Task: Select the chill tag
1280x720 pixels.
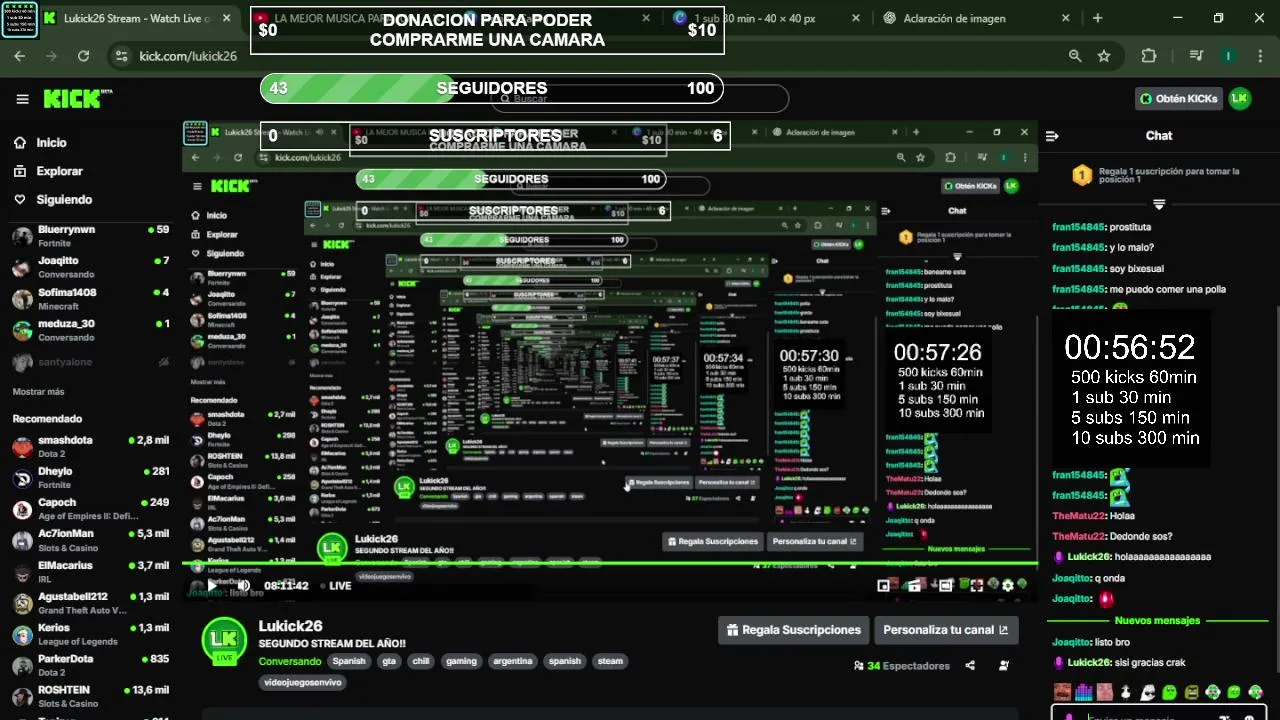Action: pos(420,661)
